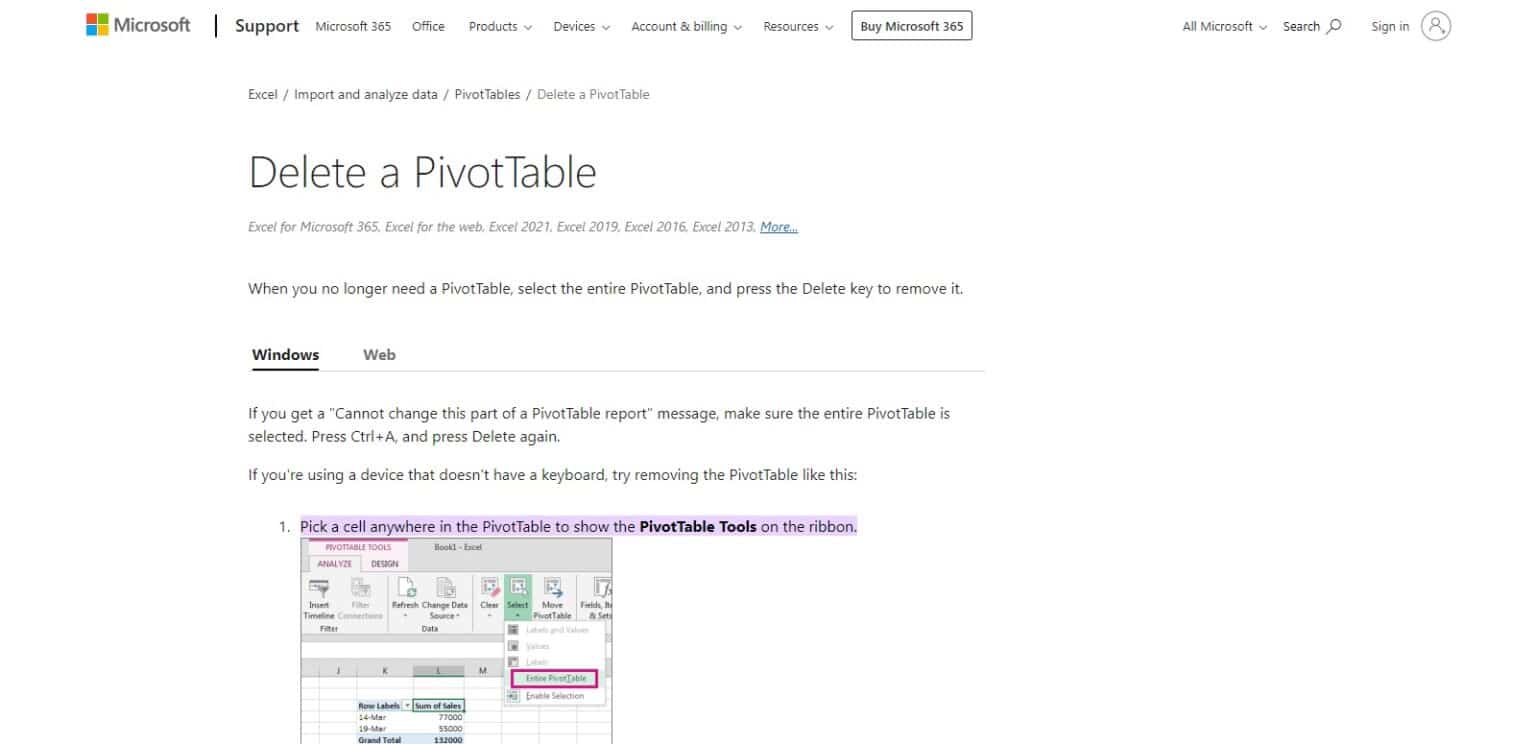This screenshot has width=1536, height=744.
Task: Click the Entire PivotTable highlighted menu option
Action: (554, 679)
